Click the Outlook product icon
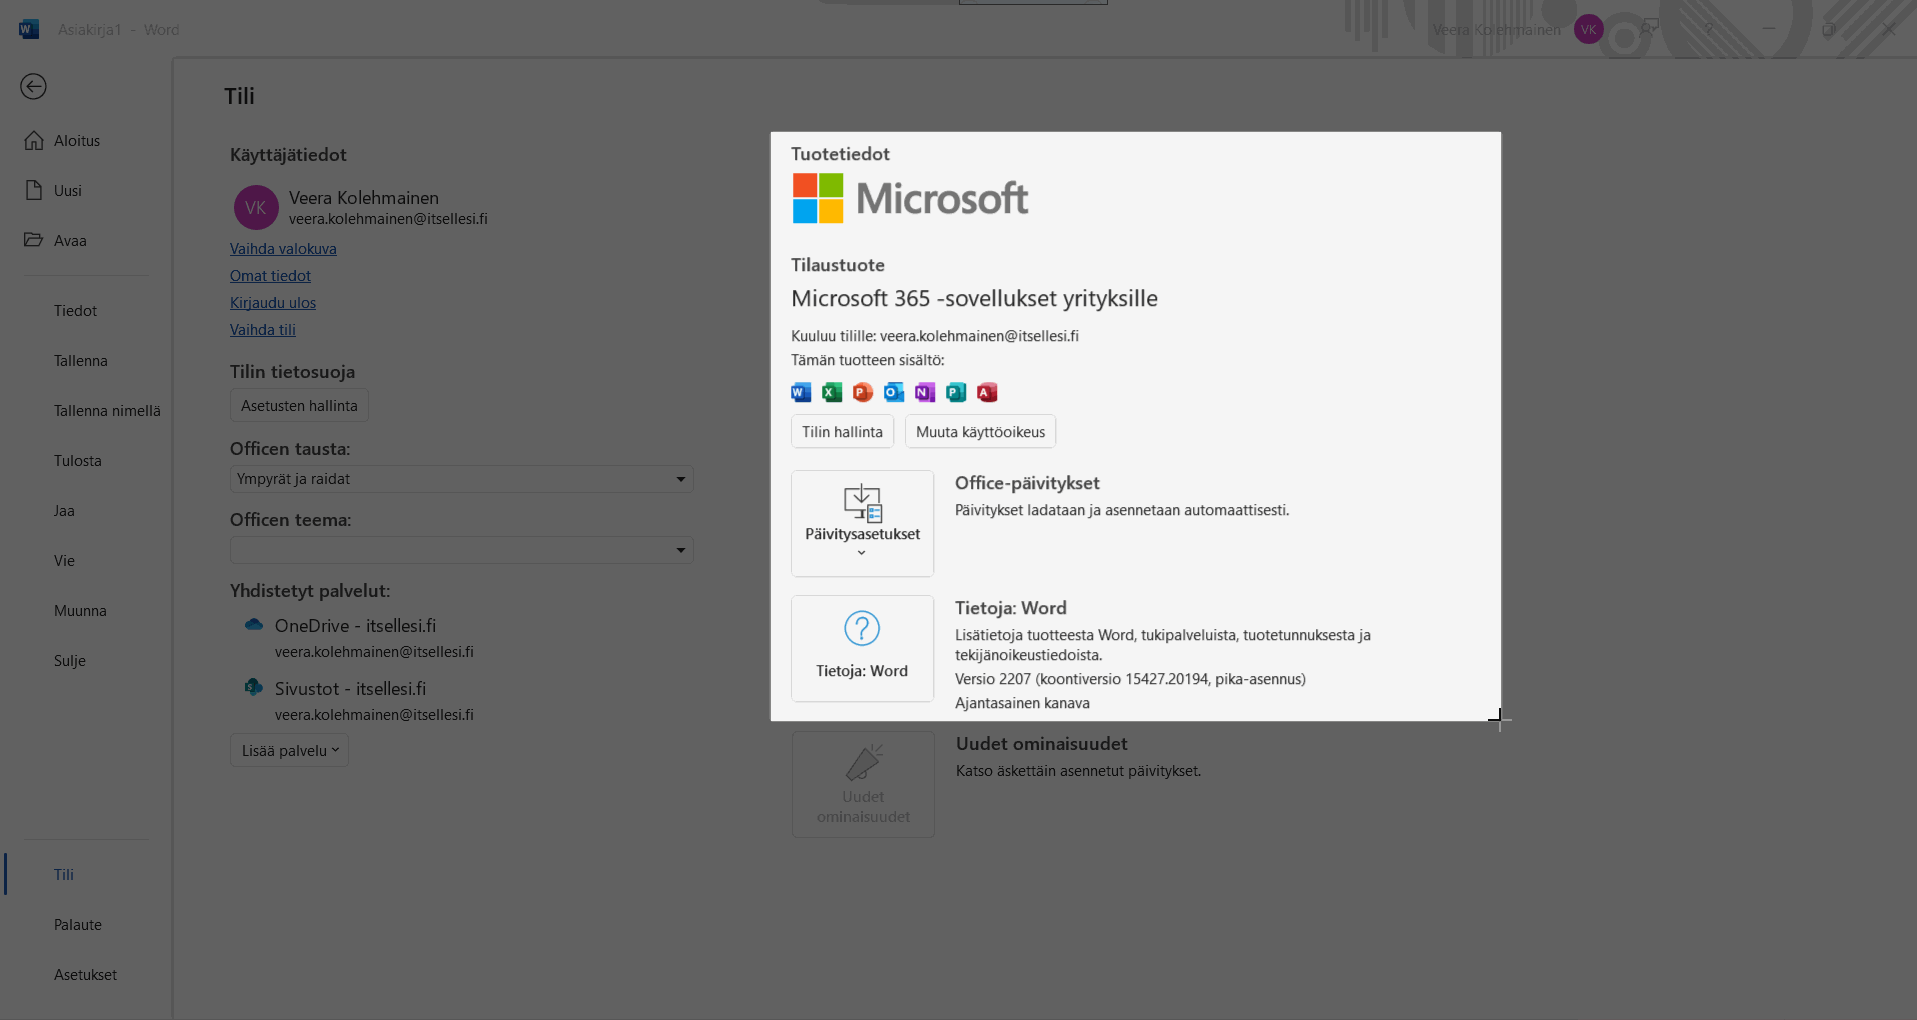Screen dimensions: 1917x1020 click(x=894, y=393)
